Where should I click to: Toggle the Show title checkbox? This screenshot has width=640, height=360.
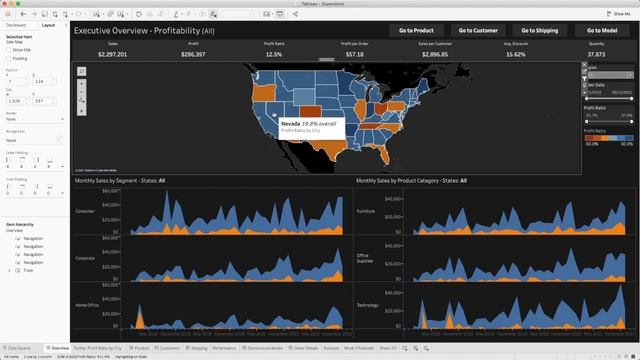(8, 50)
